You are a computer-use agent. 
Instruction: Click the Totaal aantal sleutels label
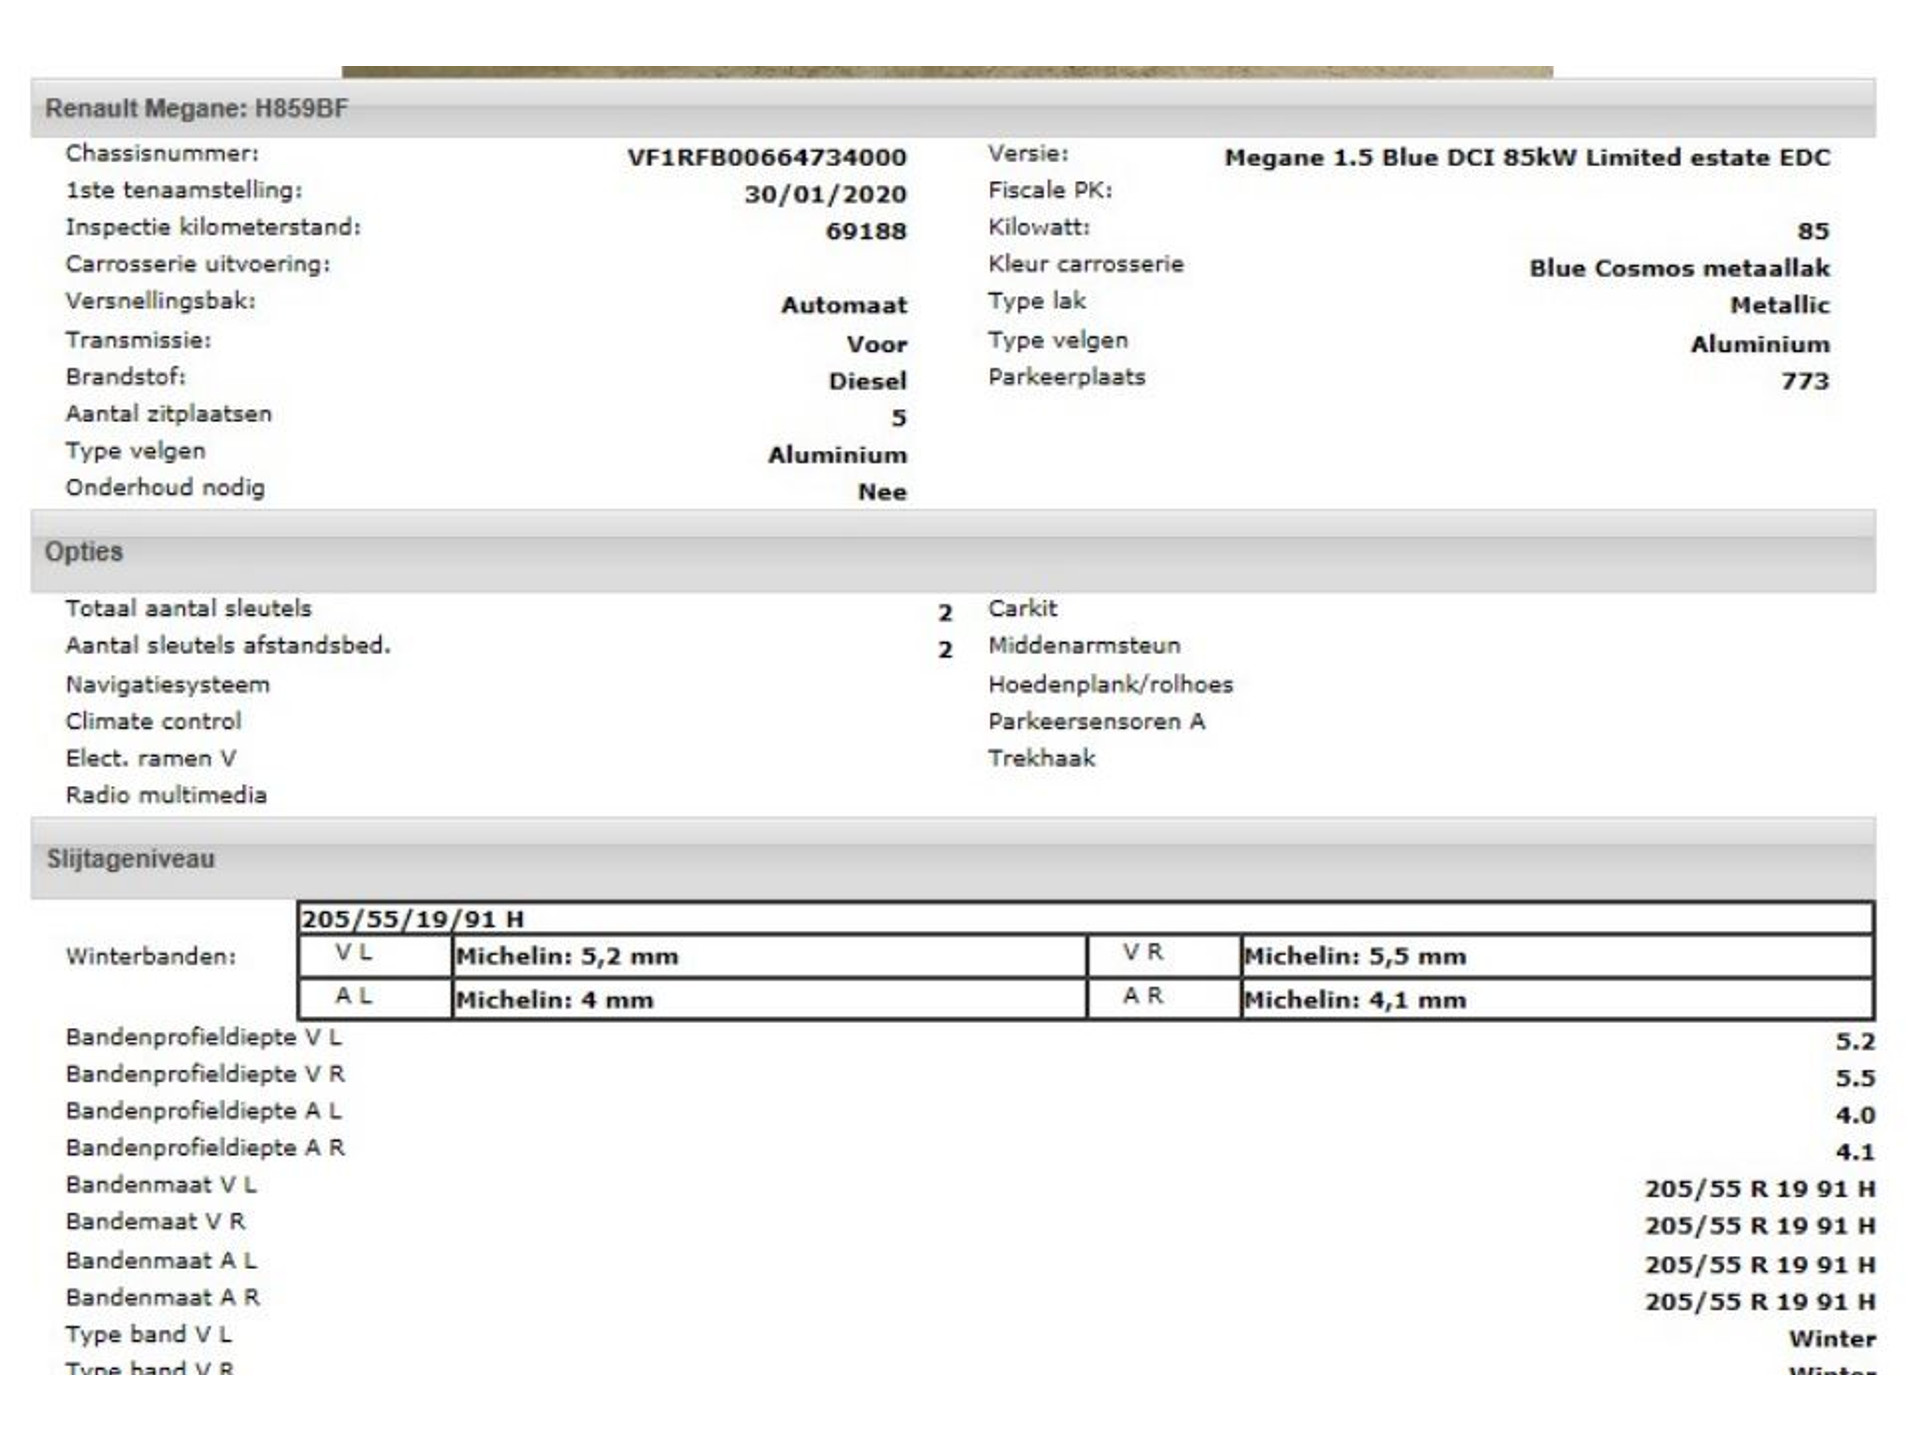pyautogui.click(x=189, y=608)
